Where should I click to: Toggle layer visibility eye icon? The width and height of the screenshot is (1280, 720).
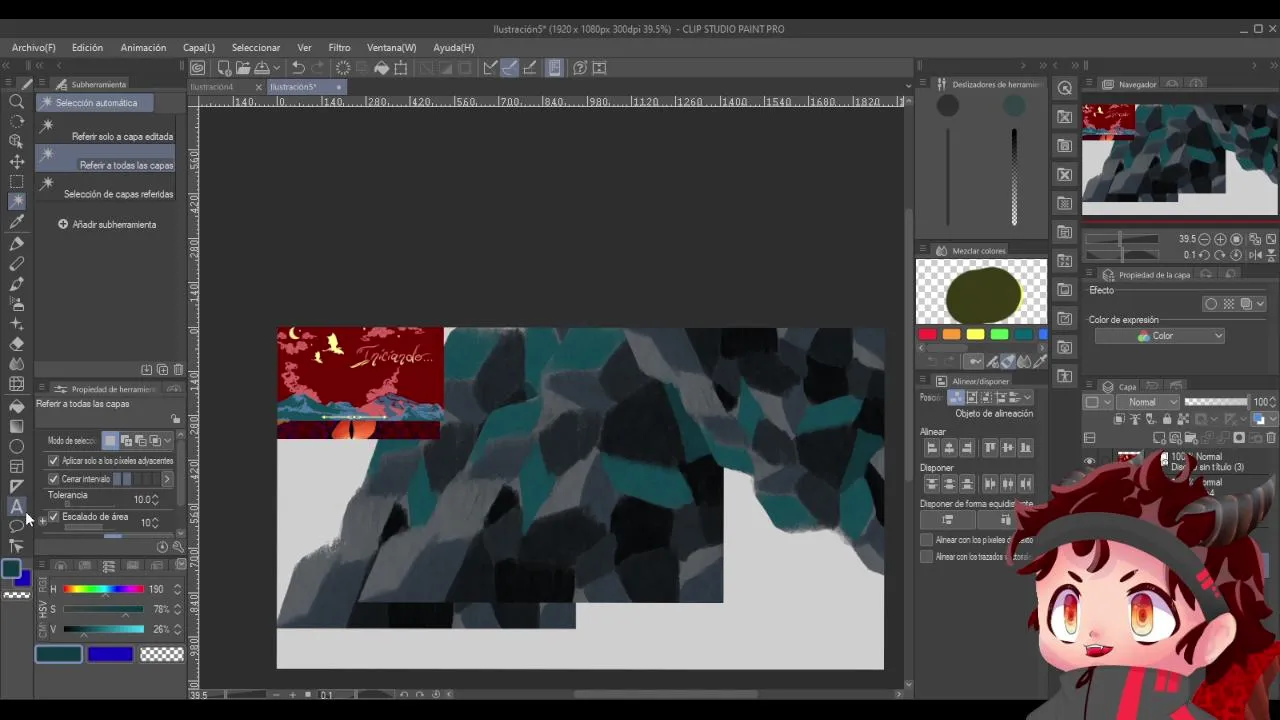click(x=1090, y=461)
